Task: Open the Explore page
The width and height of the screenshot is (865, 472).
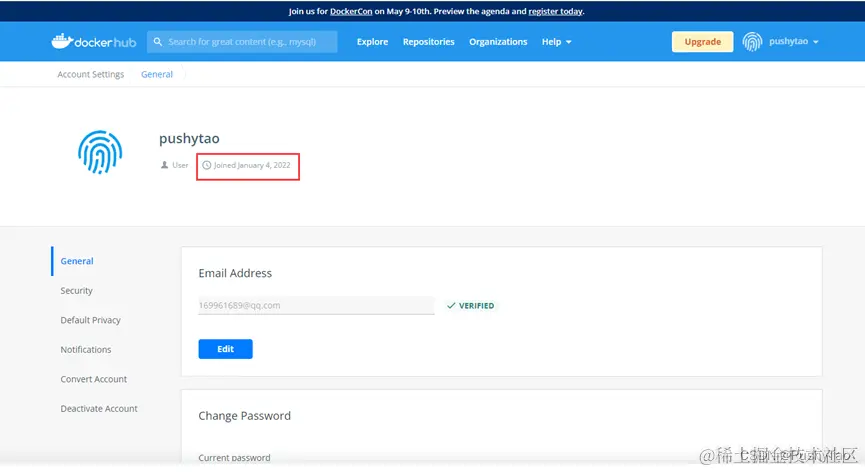Action: [372, 42]
